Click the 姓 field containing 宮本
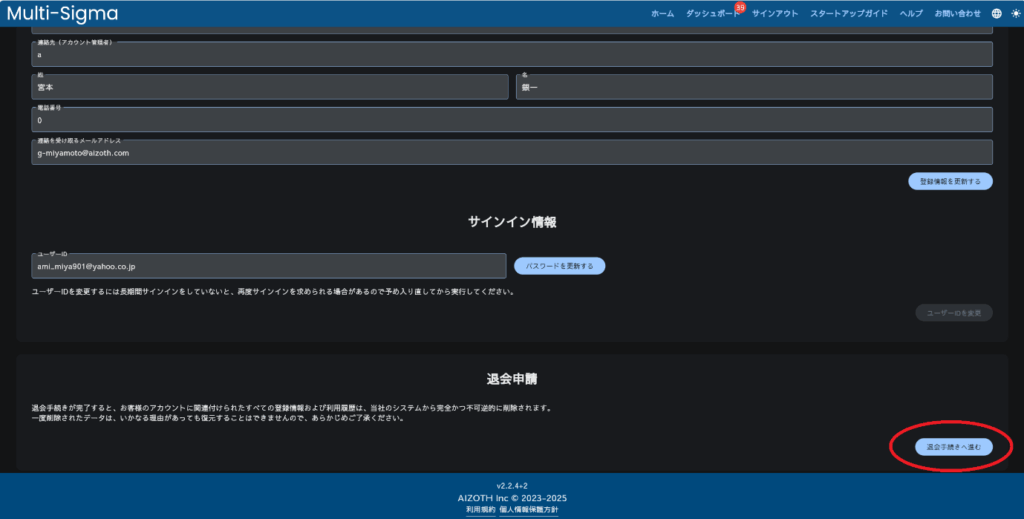Viewport: 1024px width, 519px height. (x=270, y=88)
